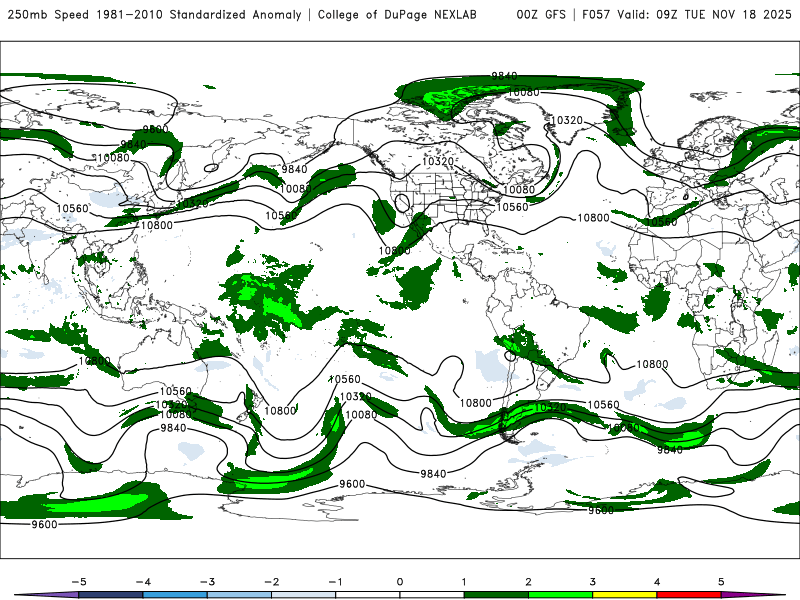Click the bright green 2 to 3 colorbar segment

click(x=560, y=595)
